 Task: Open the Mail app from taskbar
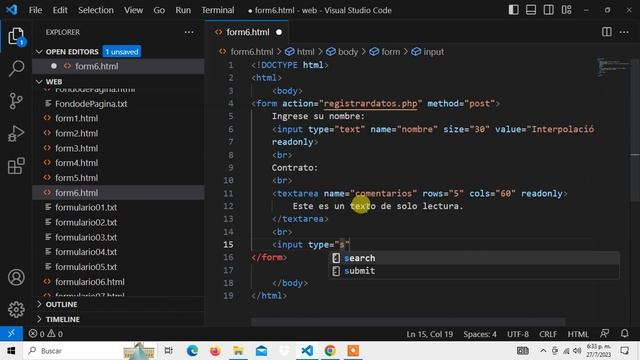pos(261,351)
